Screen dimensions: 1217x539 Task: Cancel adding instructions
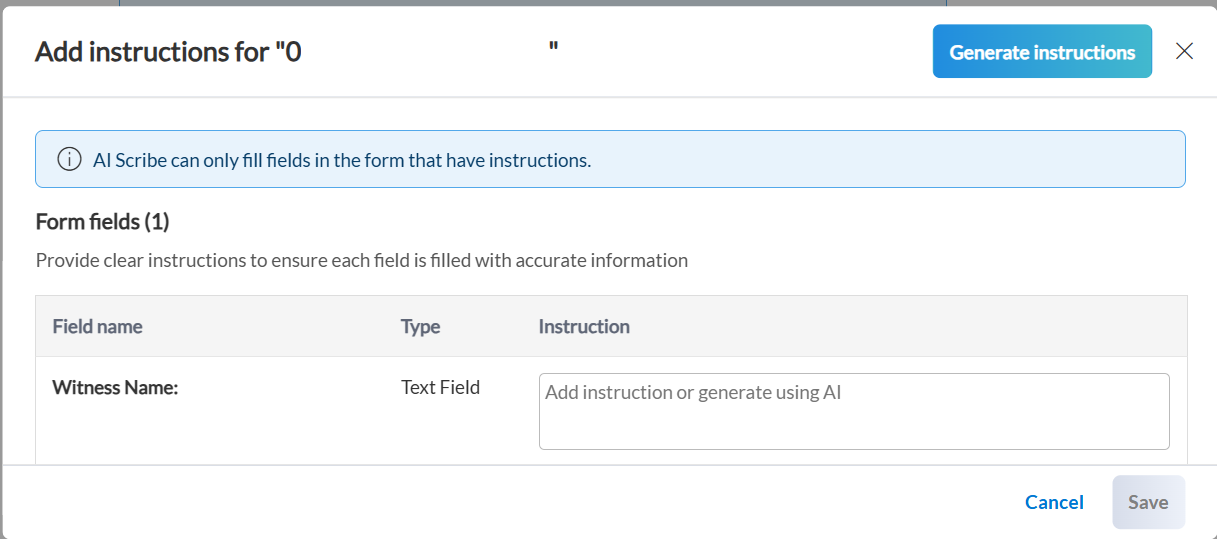pyautogui.click(x=1054, y=502)
